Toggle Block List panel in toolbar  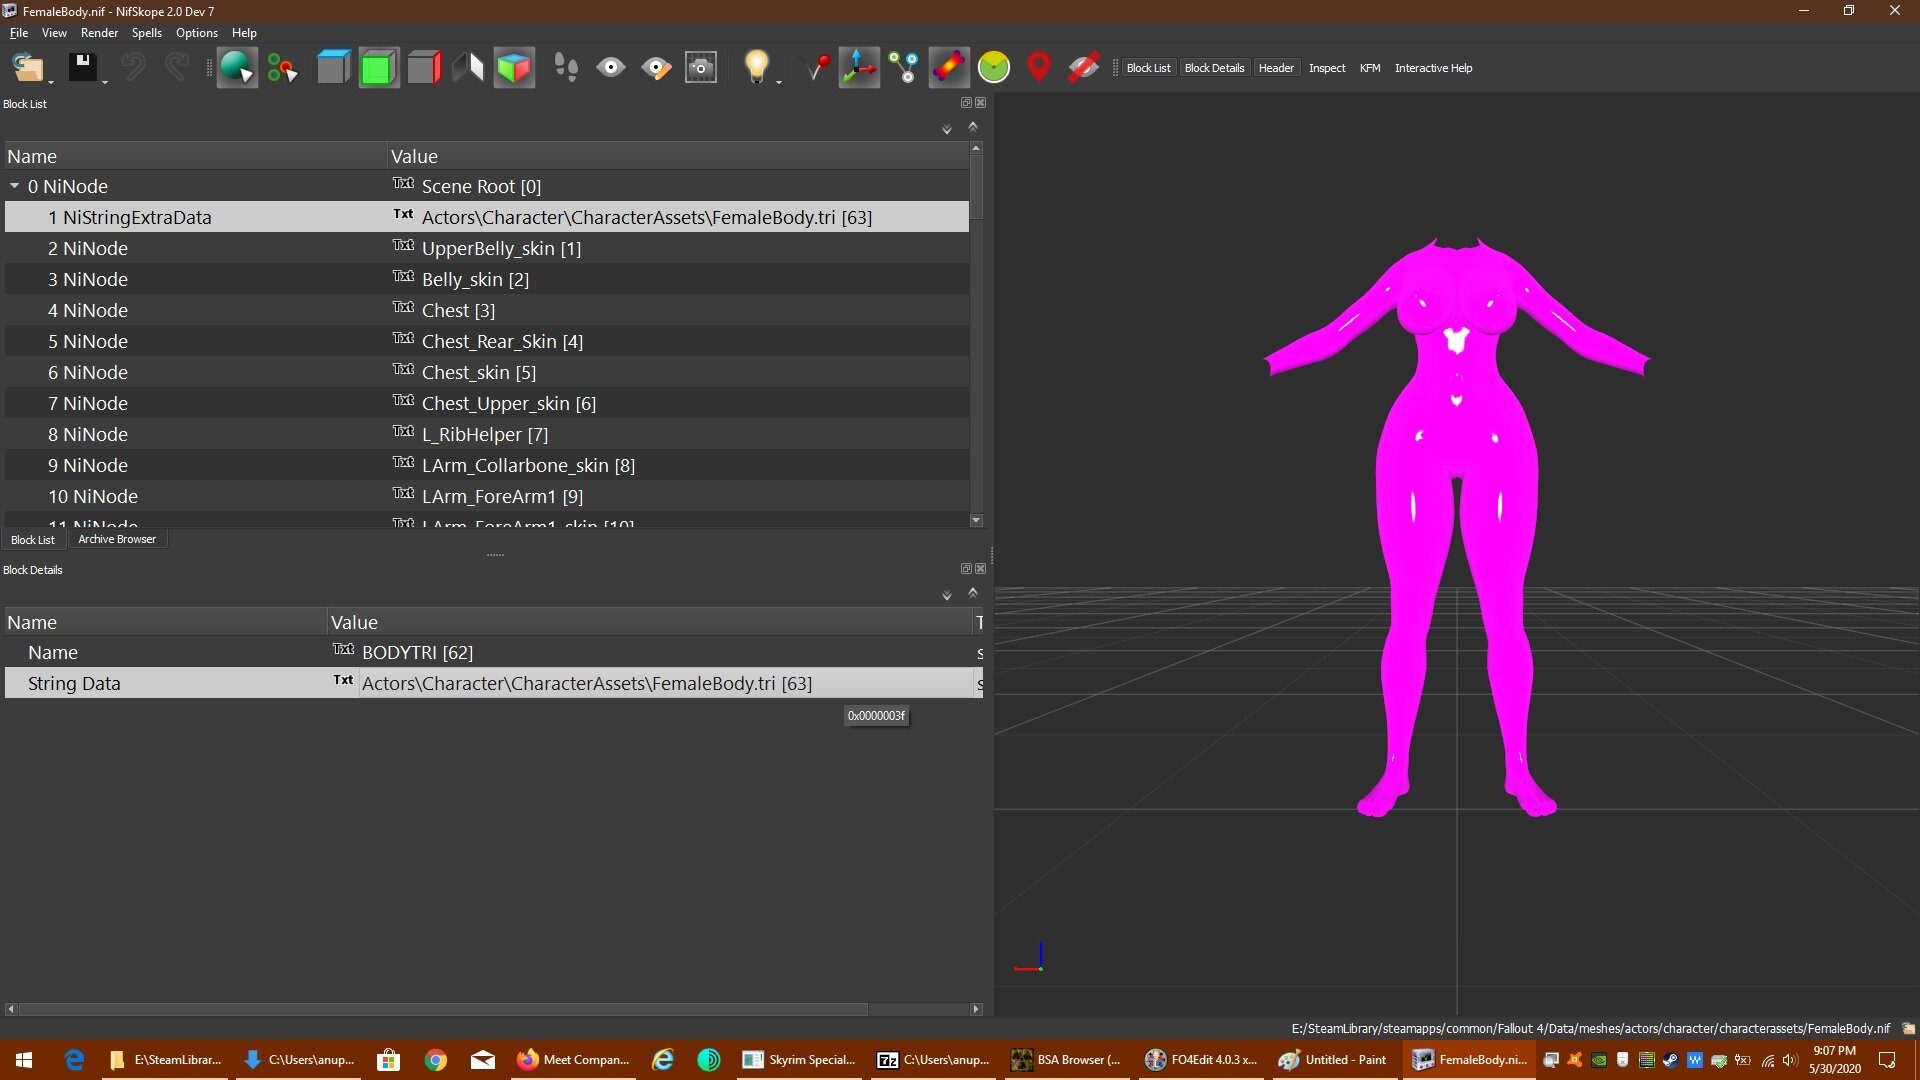pyautogui.click(x=1148, y=68)
